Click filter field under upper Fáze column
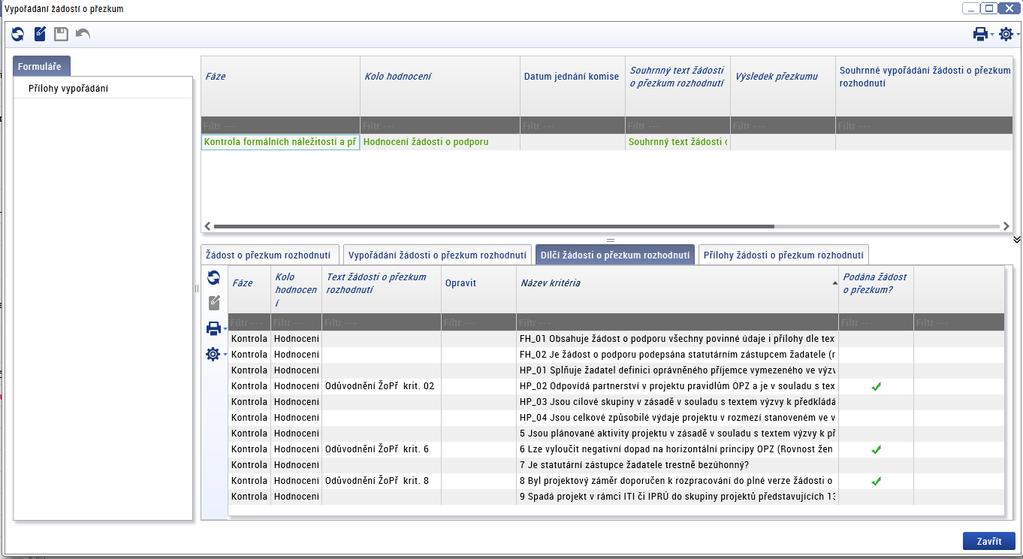 coord(281,125)
